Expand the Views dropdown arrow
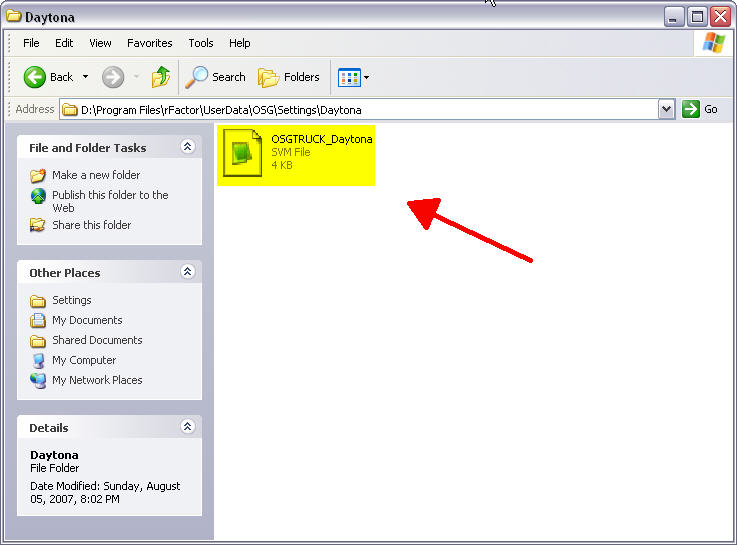Image resolution: width=737 pixels, height=545 pixels. pyautogui.click(x=367, y=78)
